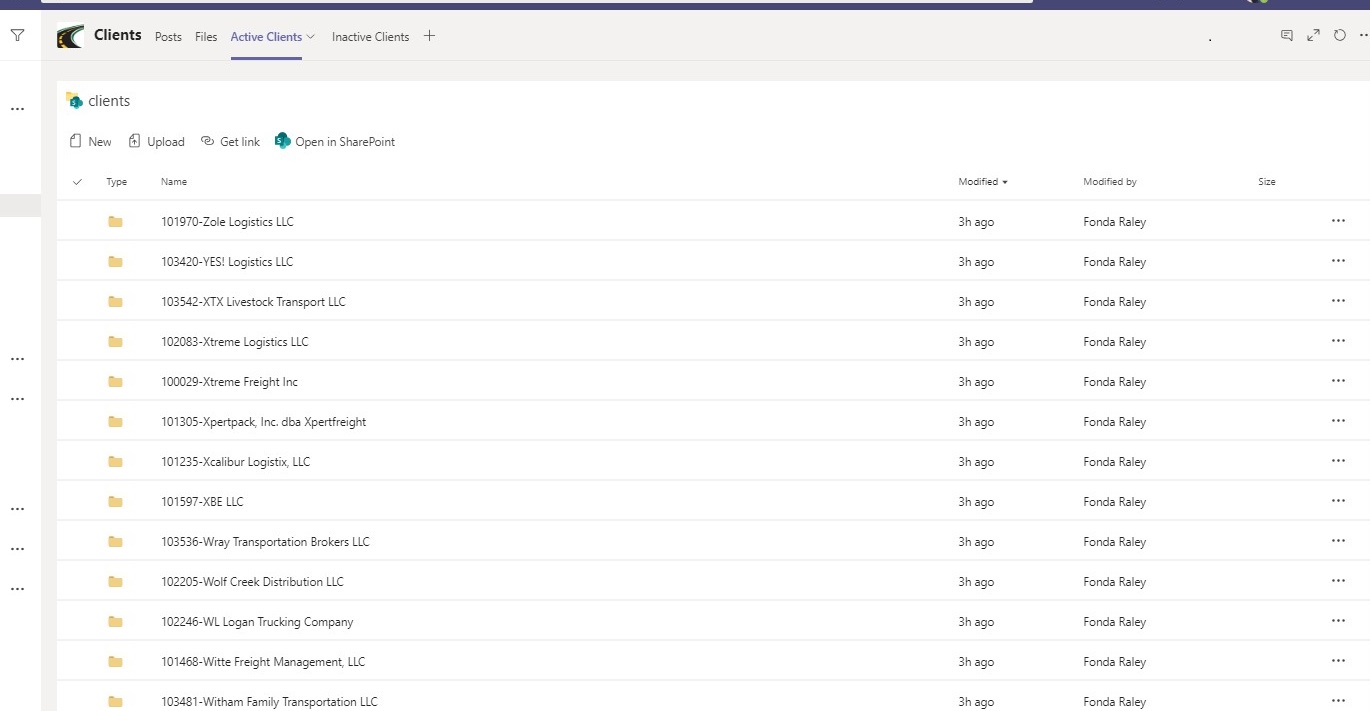The height and width of the screenshot is (711, 1370).
Task: Select all files with the header checkbox
Action: (x=77, y=181)
